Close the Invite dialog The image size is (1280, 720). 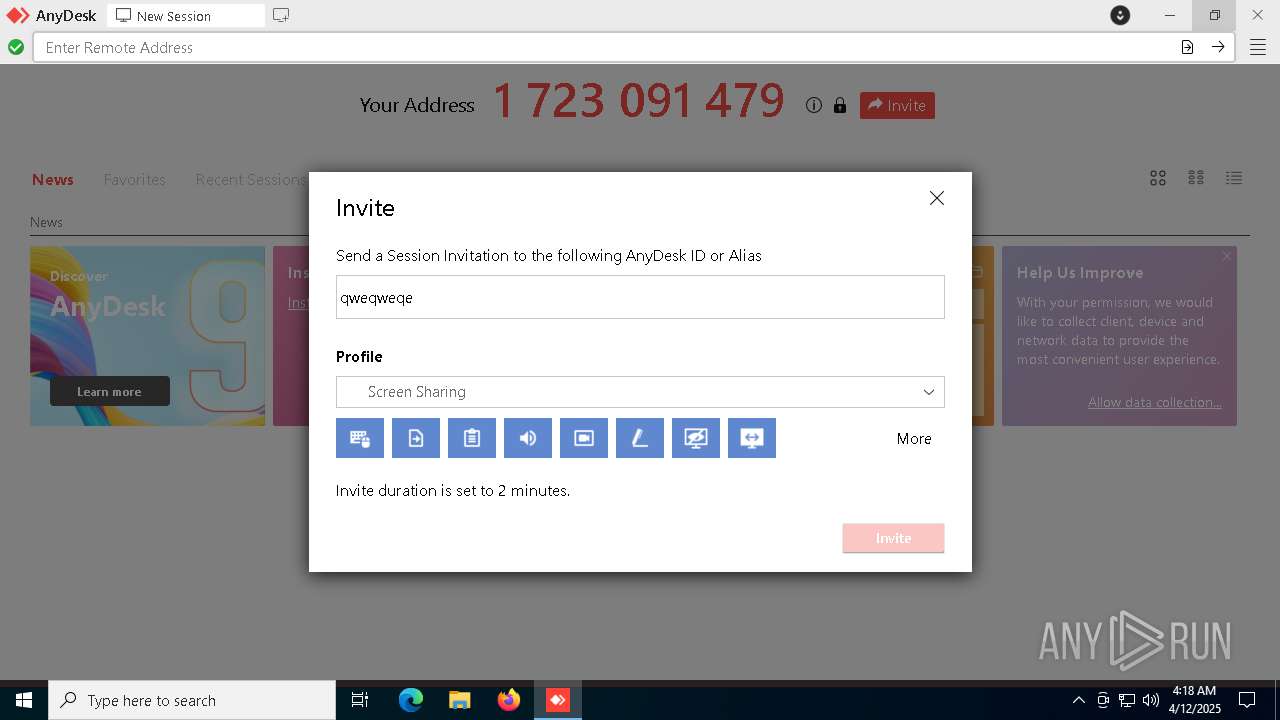[x=937, y=198]
